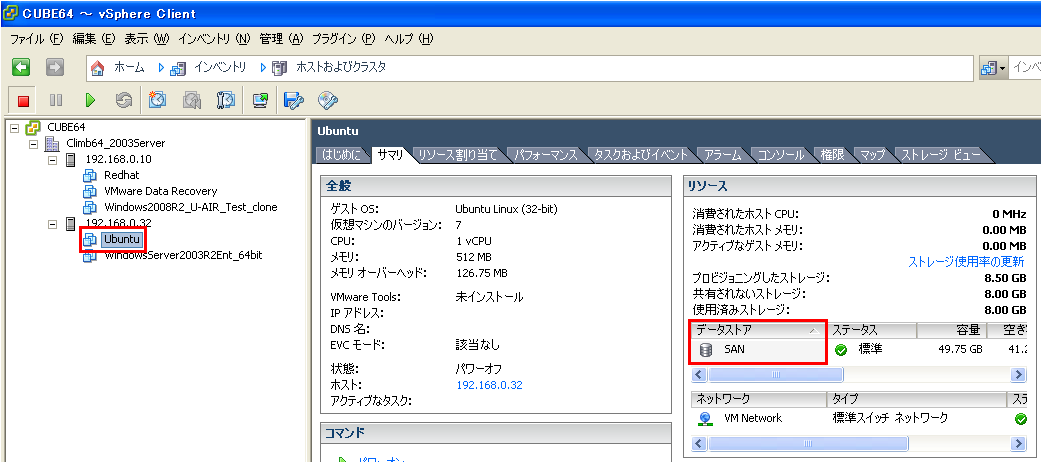
Task: Click the VMware Data Recovery VM icon
Action: pos(90,191)
